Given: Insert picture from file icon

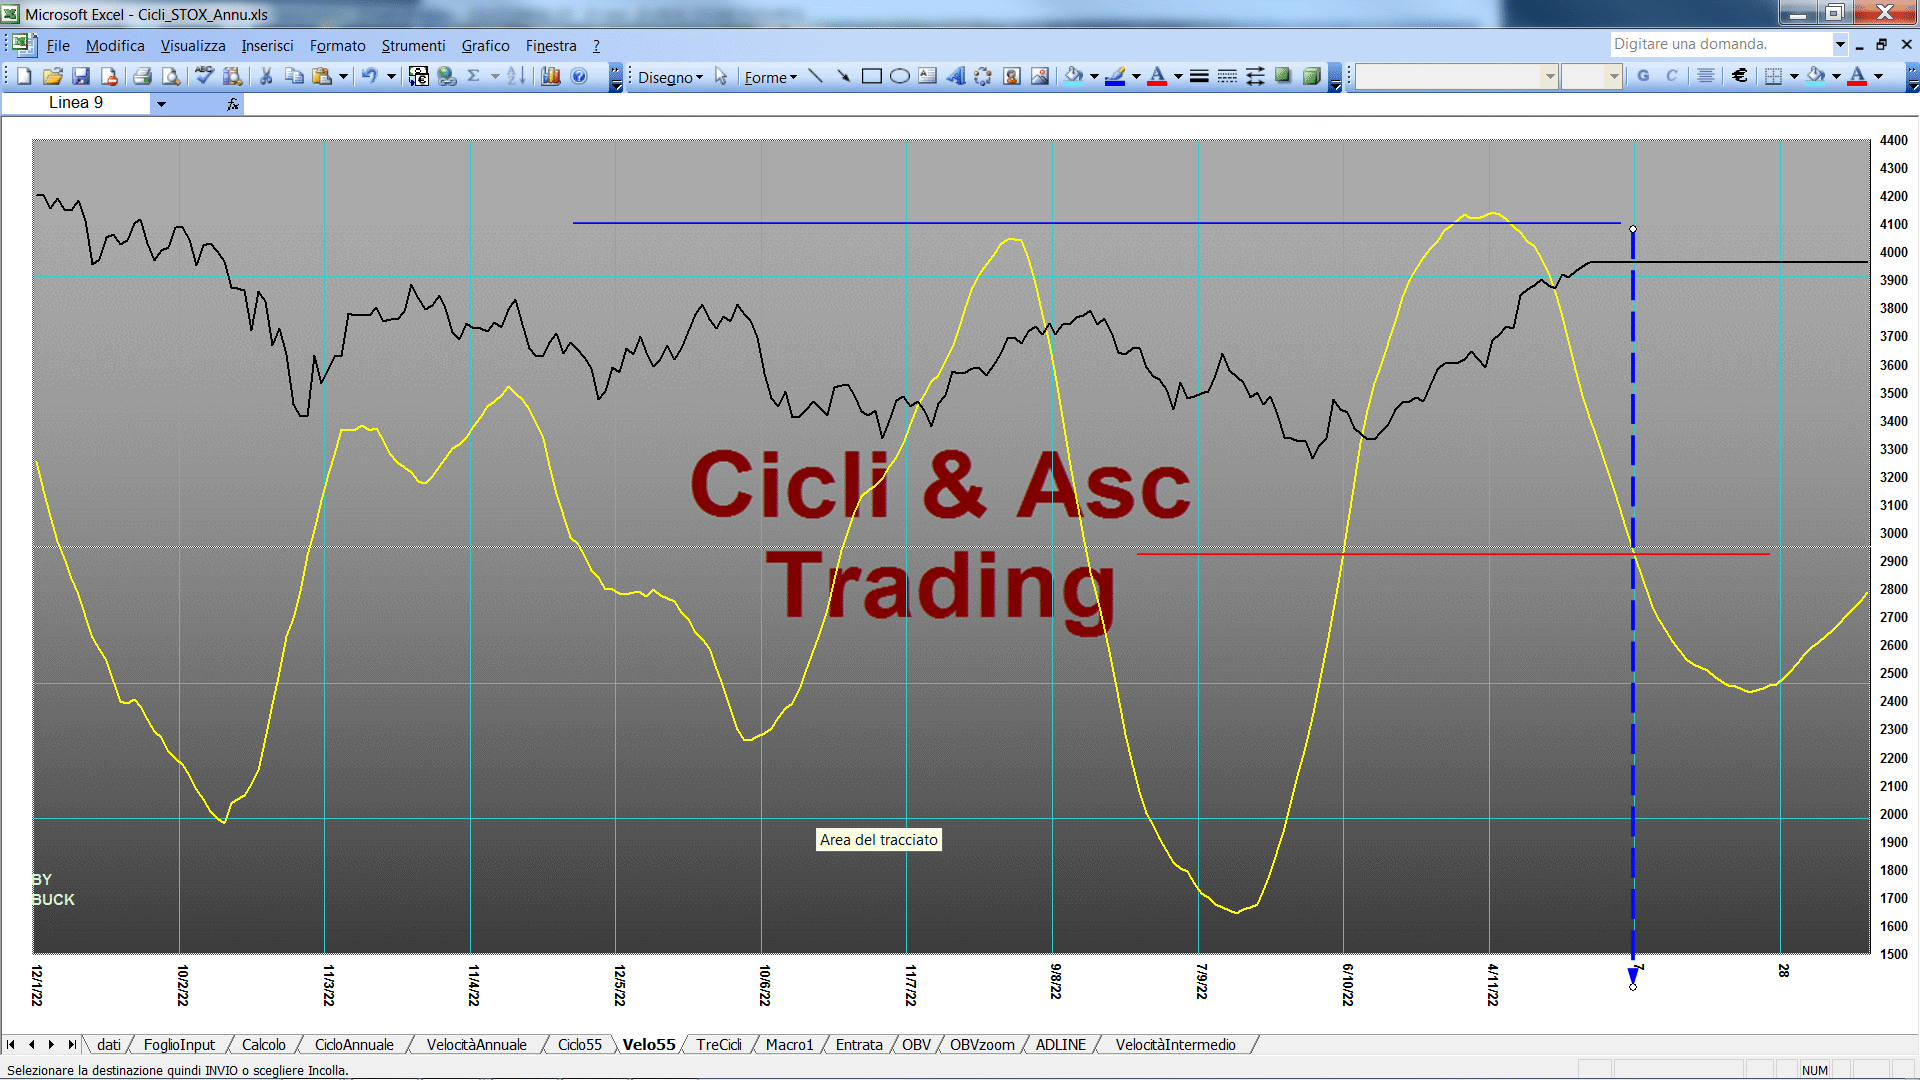Looking at the screenshot, I should [x=1040, y=76].
